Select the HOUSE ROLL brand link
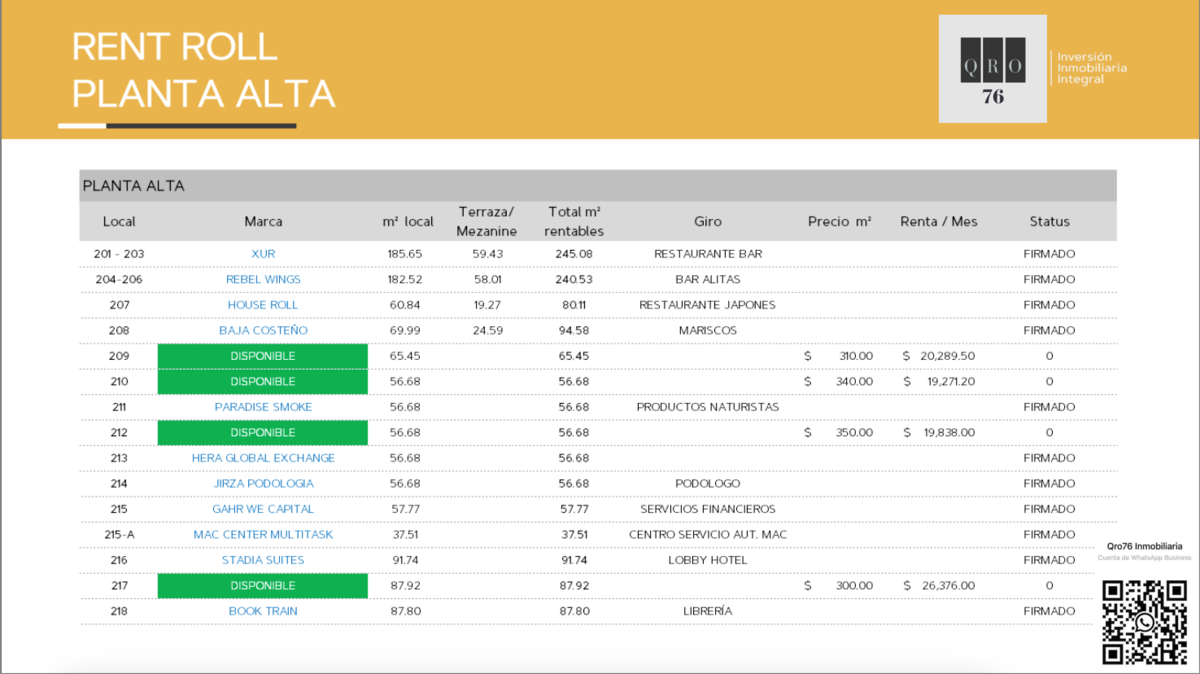This screenshot has width=1200, height=674. tap(263, 305)
